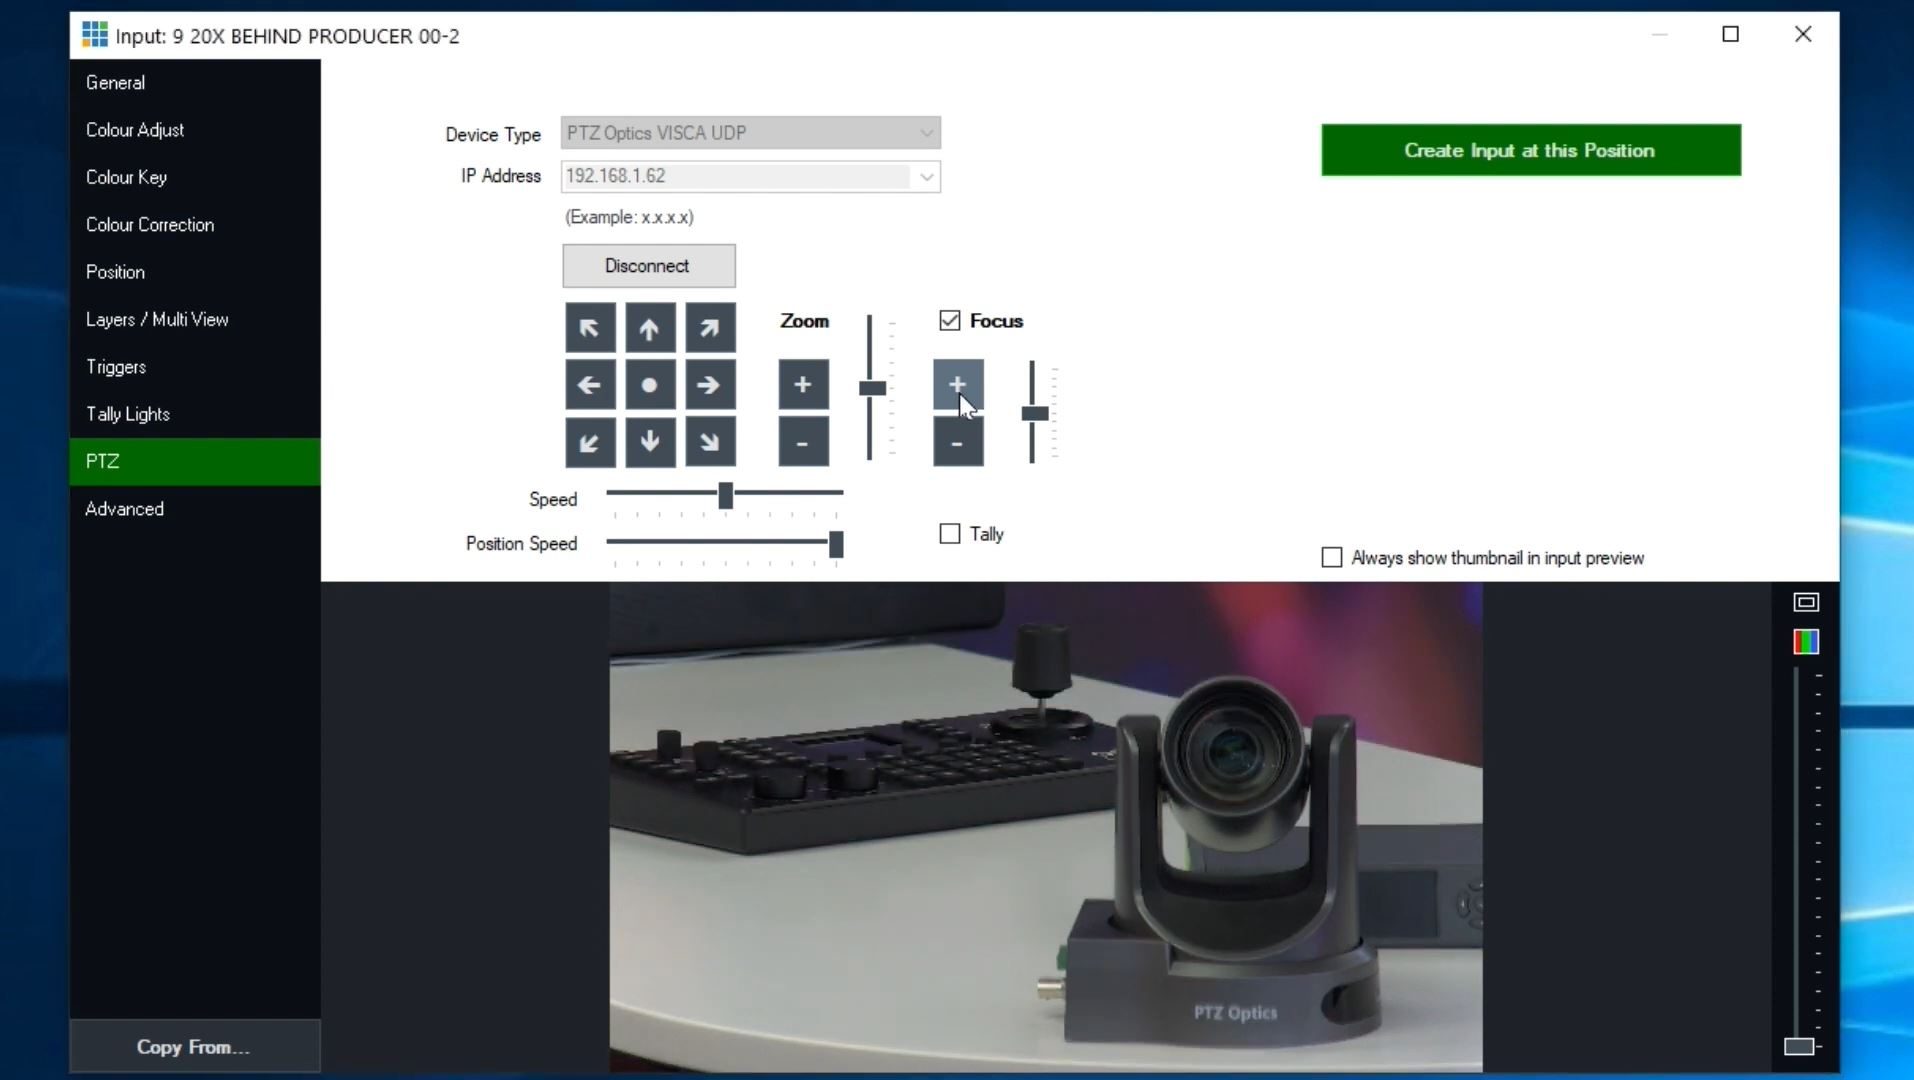Click Create Input at this Position

[x=1531, y=150]
